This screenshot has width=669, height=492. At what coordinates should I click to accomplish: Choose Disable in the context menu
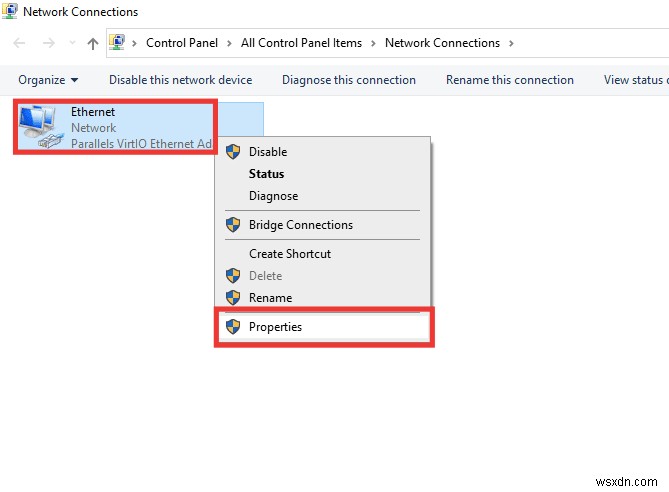(268, 152)
